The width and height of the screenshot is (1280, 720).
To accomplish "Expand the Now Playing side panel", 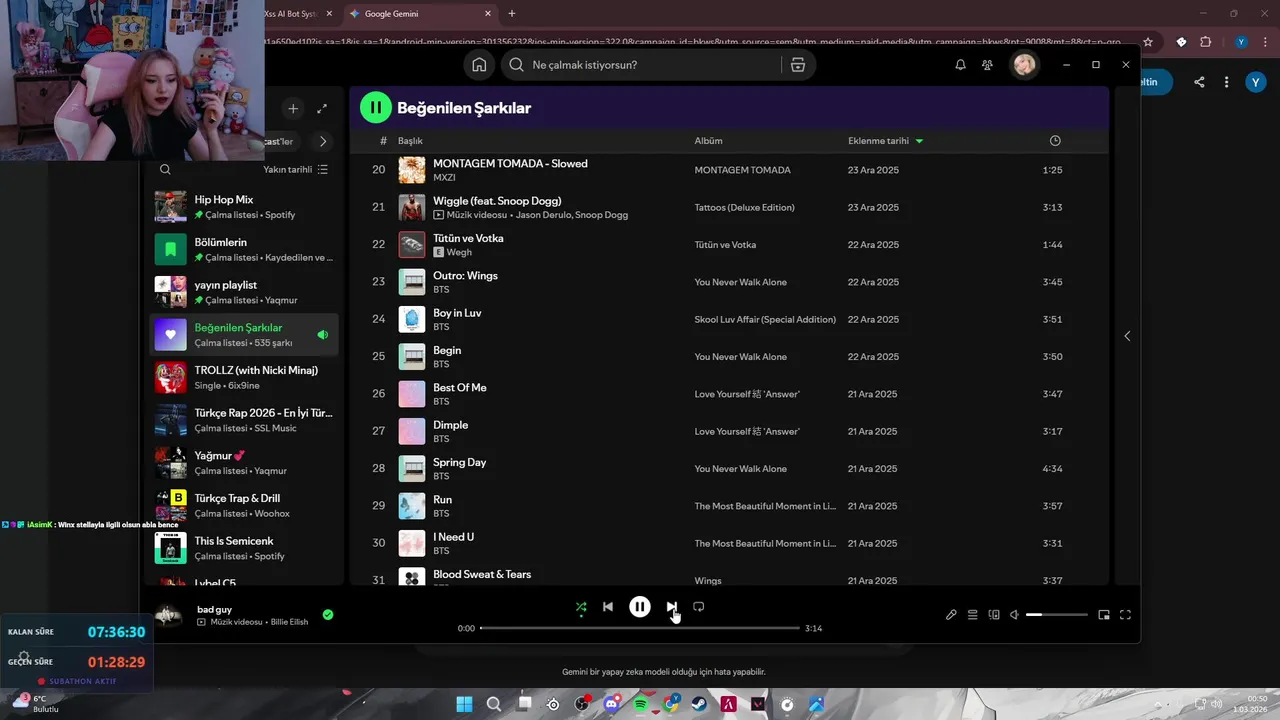I will coord(1127,336).
